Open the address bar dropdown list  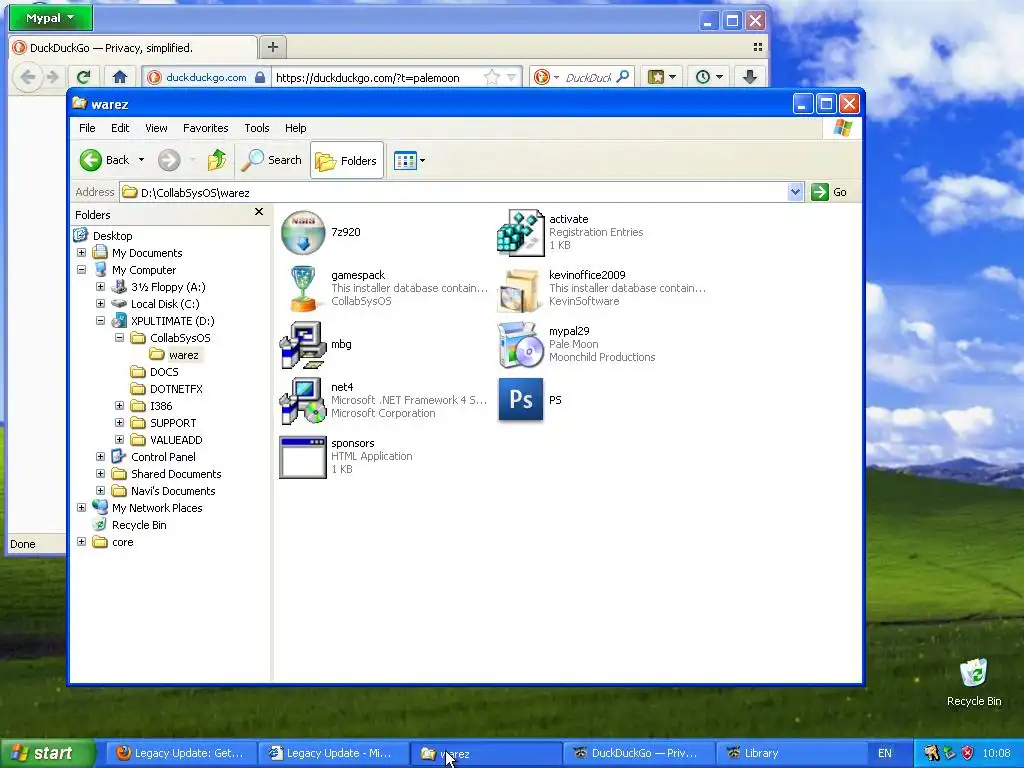(795, 192)
